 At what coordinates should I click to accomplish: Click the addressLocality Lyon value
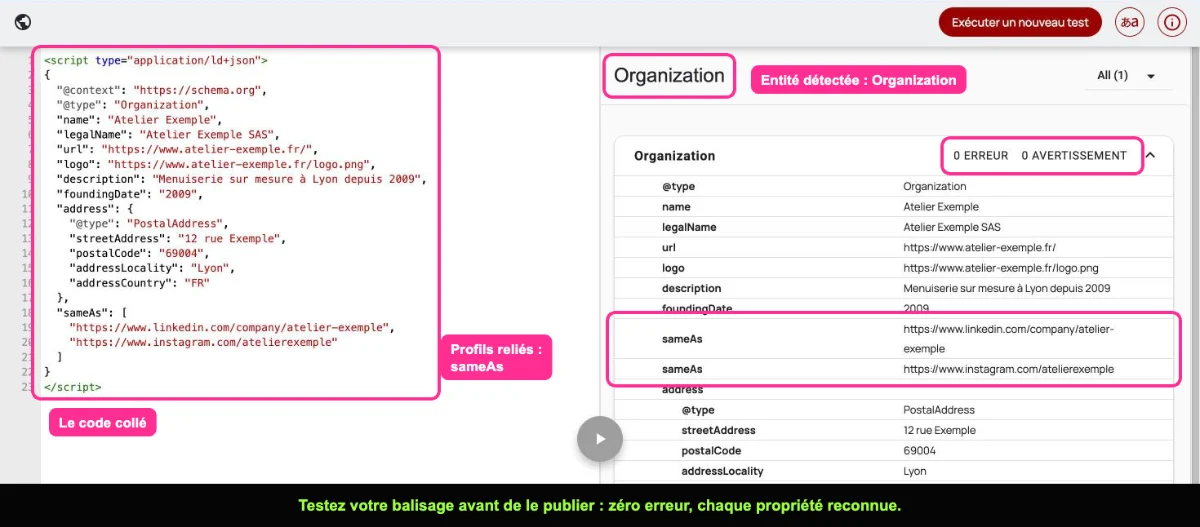914,471
